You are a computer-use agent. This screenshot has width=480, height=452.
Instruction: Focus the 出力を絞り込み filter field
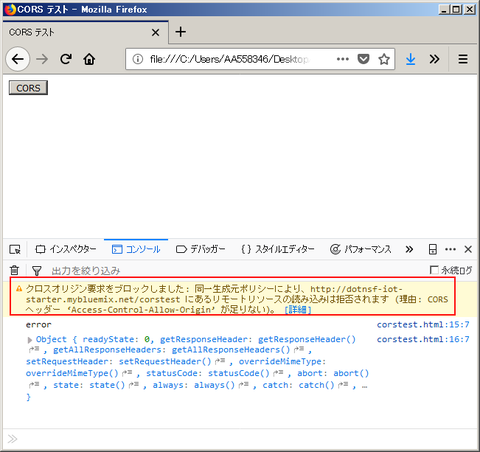click(233, 270)
